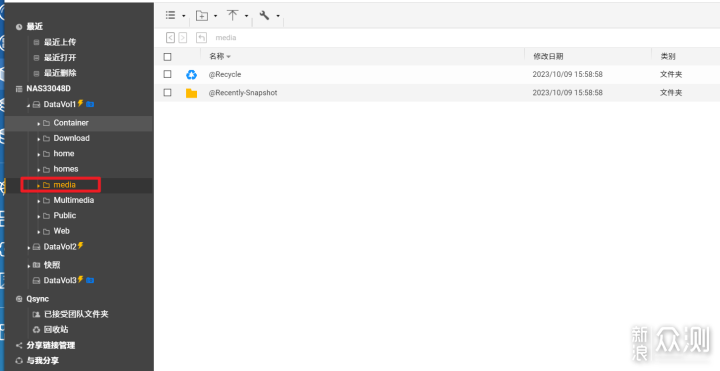The image size is (720, 371).
Task: Open the wrench tools icon
Action: pos(264,15)
